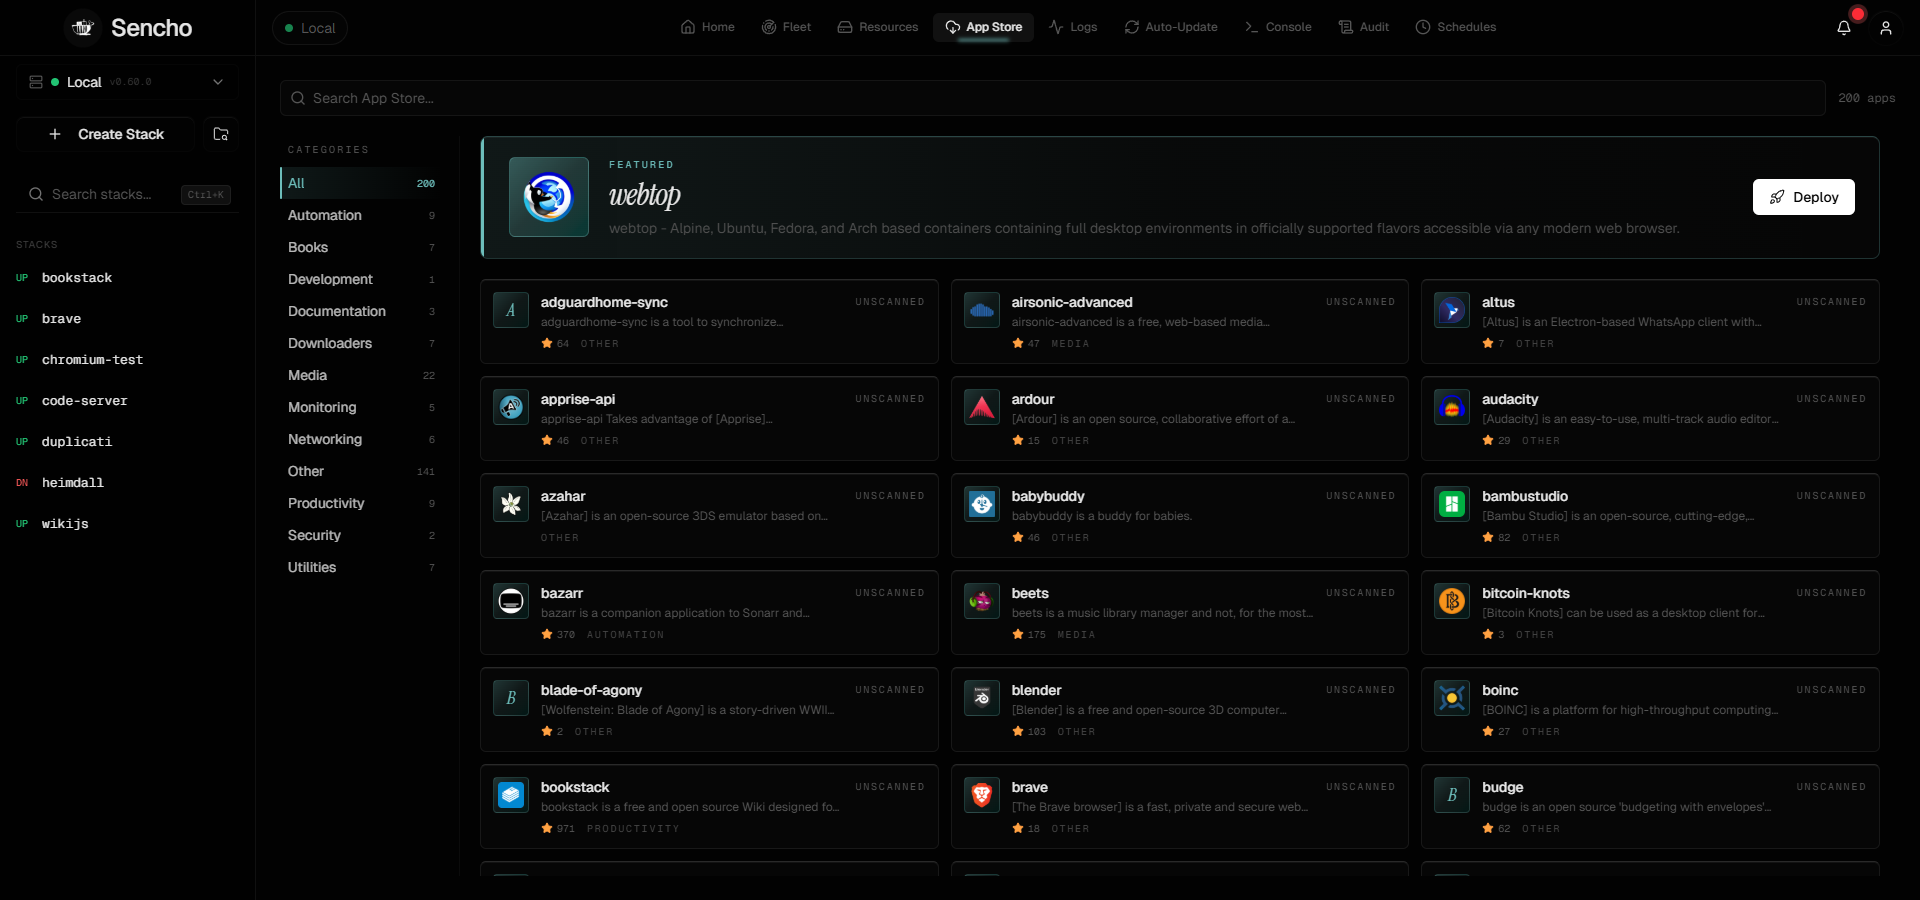Filter by Monitoring category
The image size is (1920, 900).
(362, 407)
